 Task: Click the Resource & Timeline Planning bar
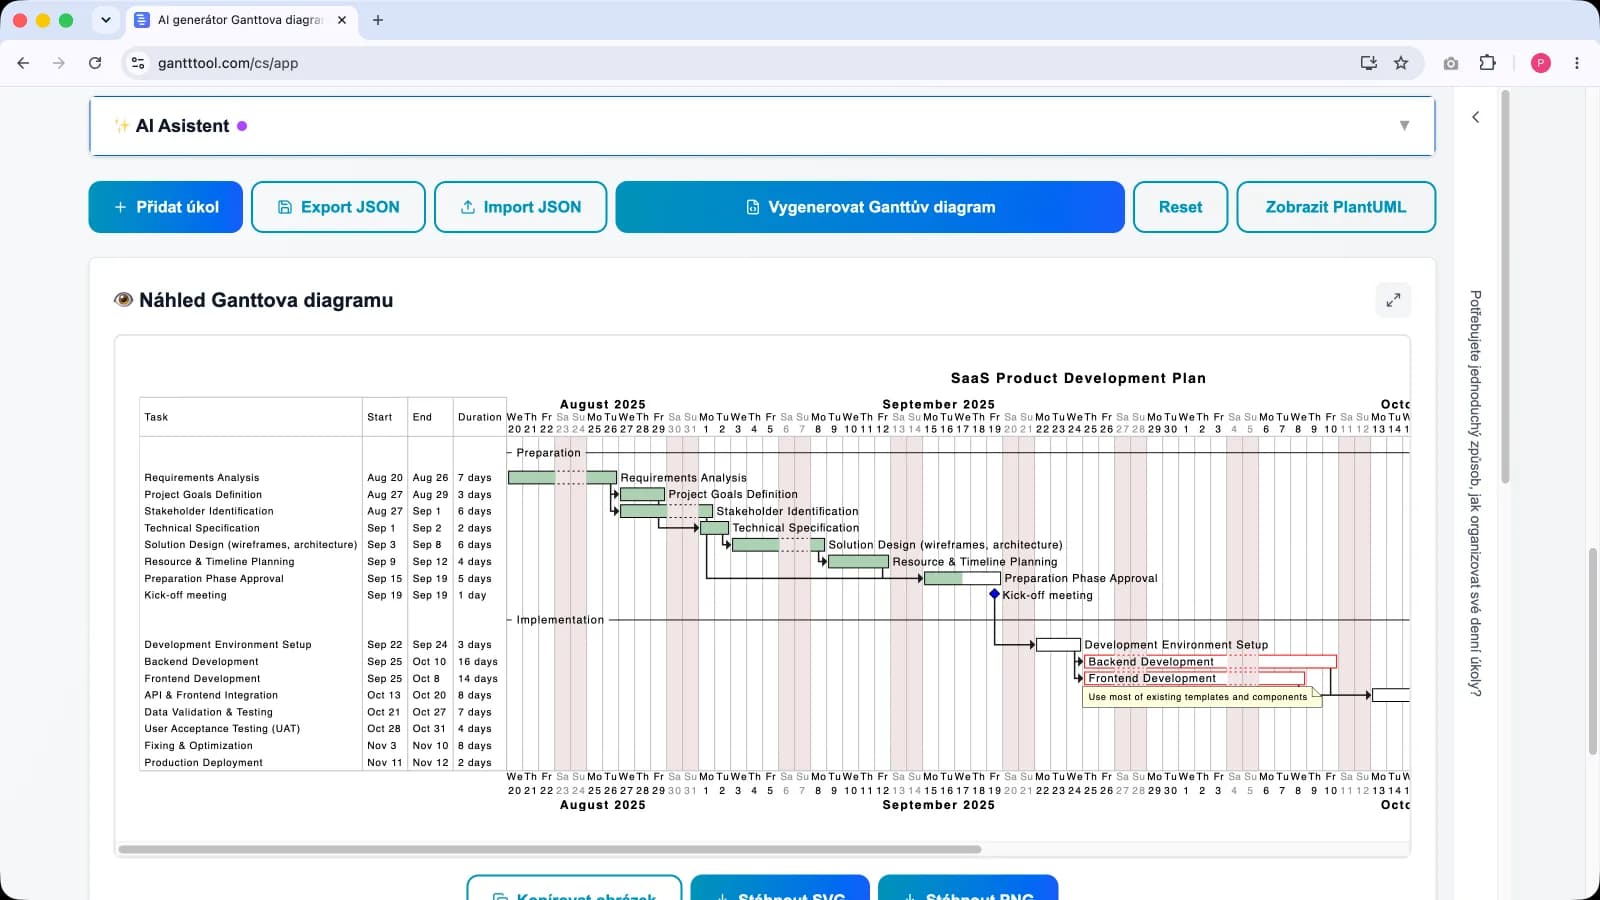[x=858, y=561]
